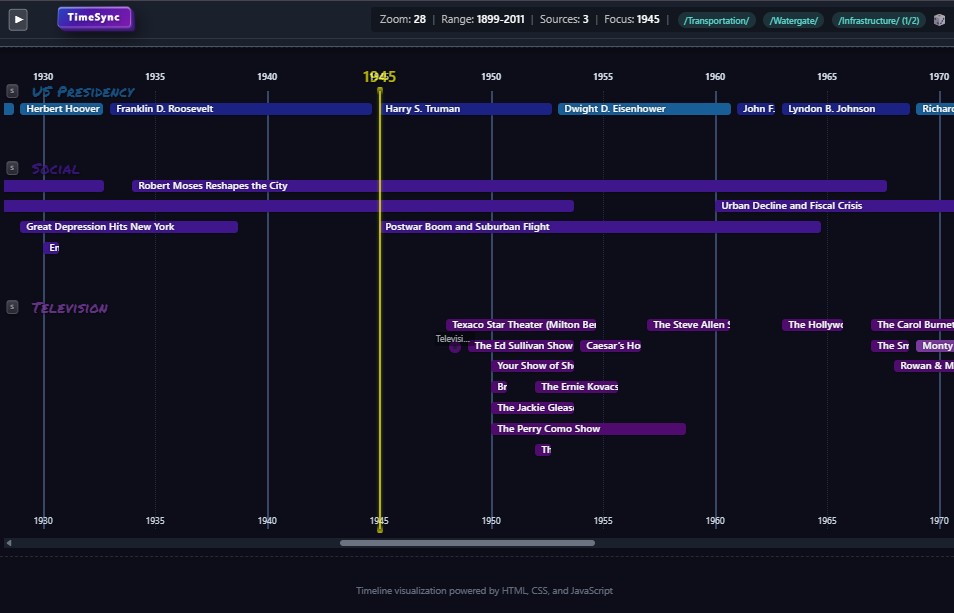This screenshot has height=613, width=954.
Task: Toggle the S button beside US Presidency
Action: pyautogui.click(x=12, y=91)
